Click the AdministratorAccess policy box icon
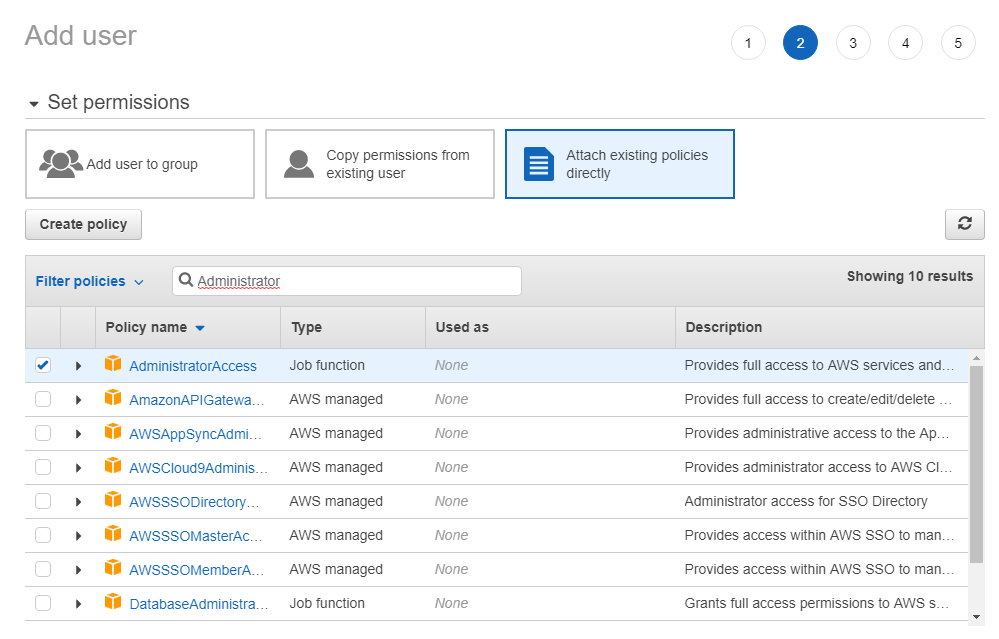This screenshot has height=639, width=999. [x=113, y=364]
